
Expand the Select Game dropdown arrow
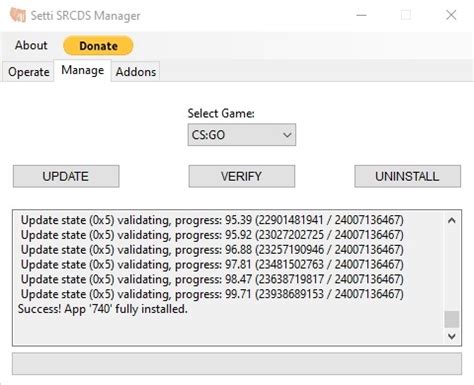(287, 135)
